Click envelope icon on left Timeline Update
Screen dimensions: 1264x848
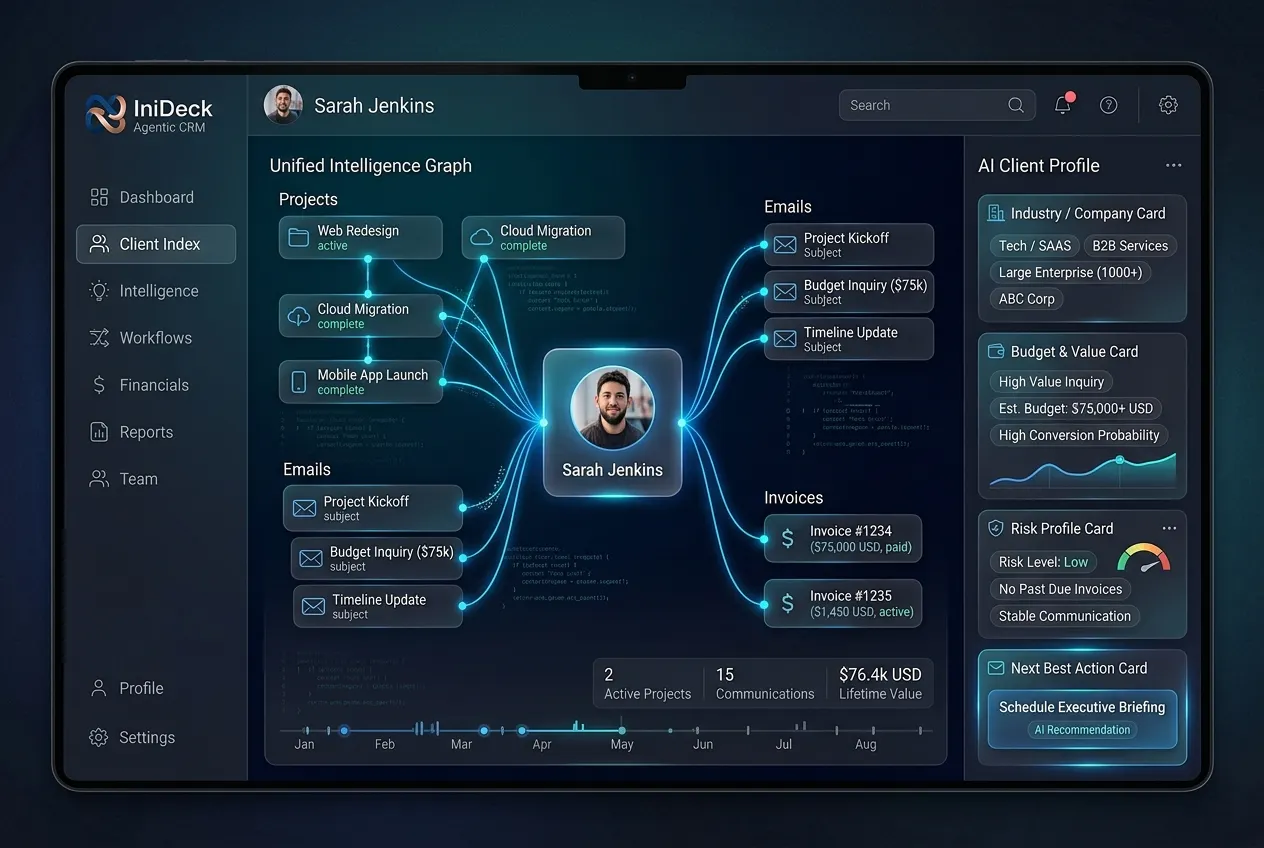point(314,606)
